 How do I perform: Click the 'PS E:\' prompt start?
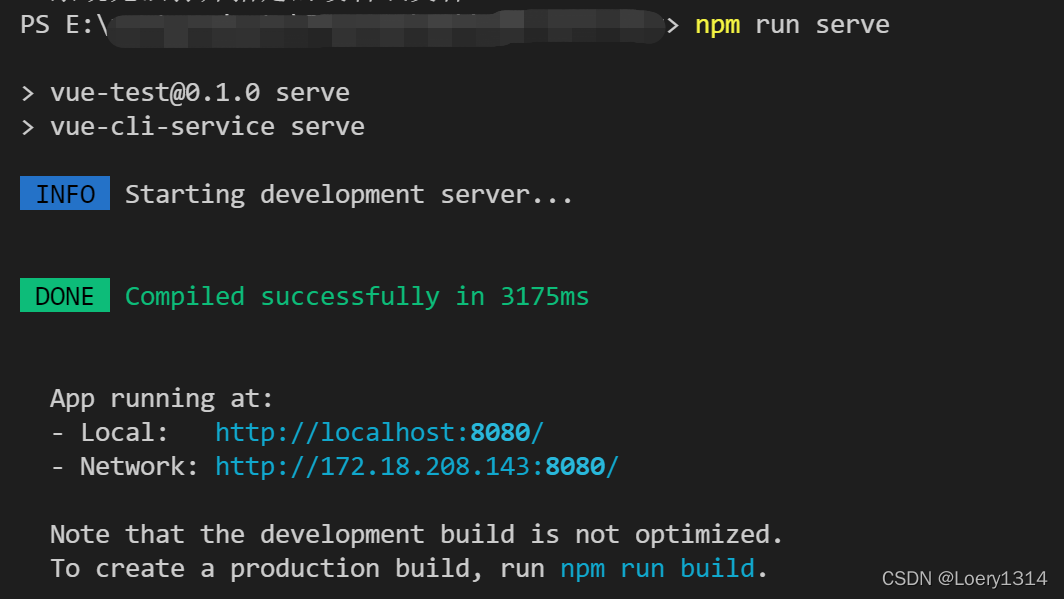64,25
